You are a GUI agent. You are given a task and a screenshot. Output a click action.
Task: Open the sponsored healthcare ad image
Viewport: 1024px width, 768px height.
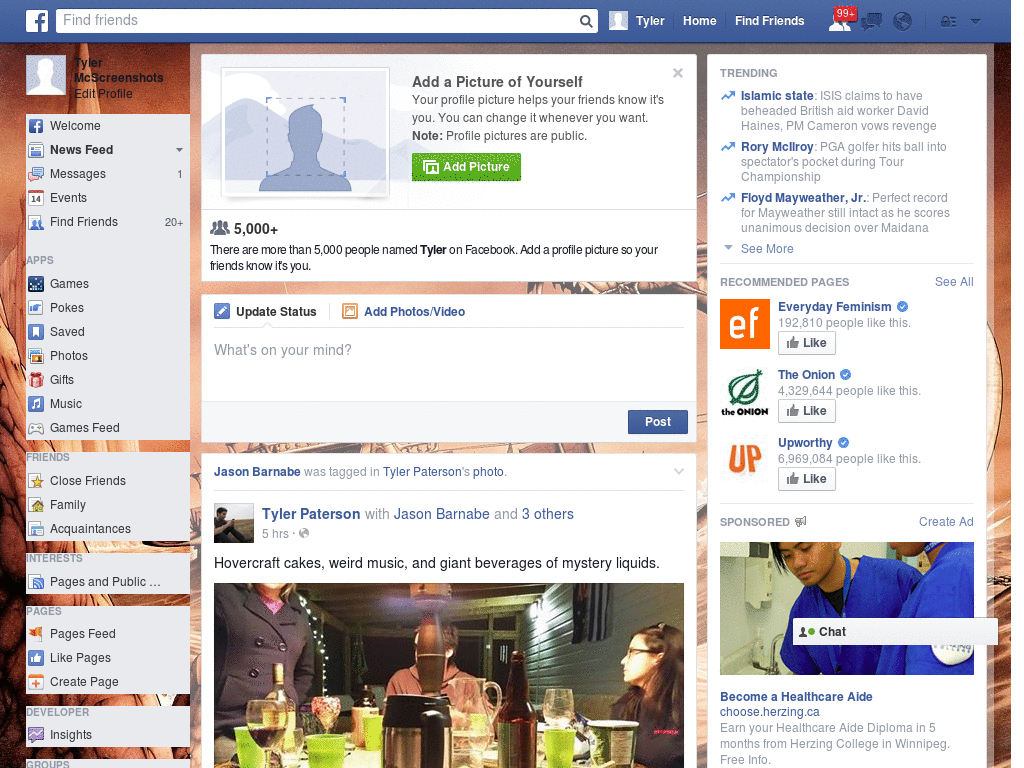pyautogui.click(x=846, y=608)
